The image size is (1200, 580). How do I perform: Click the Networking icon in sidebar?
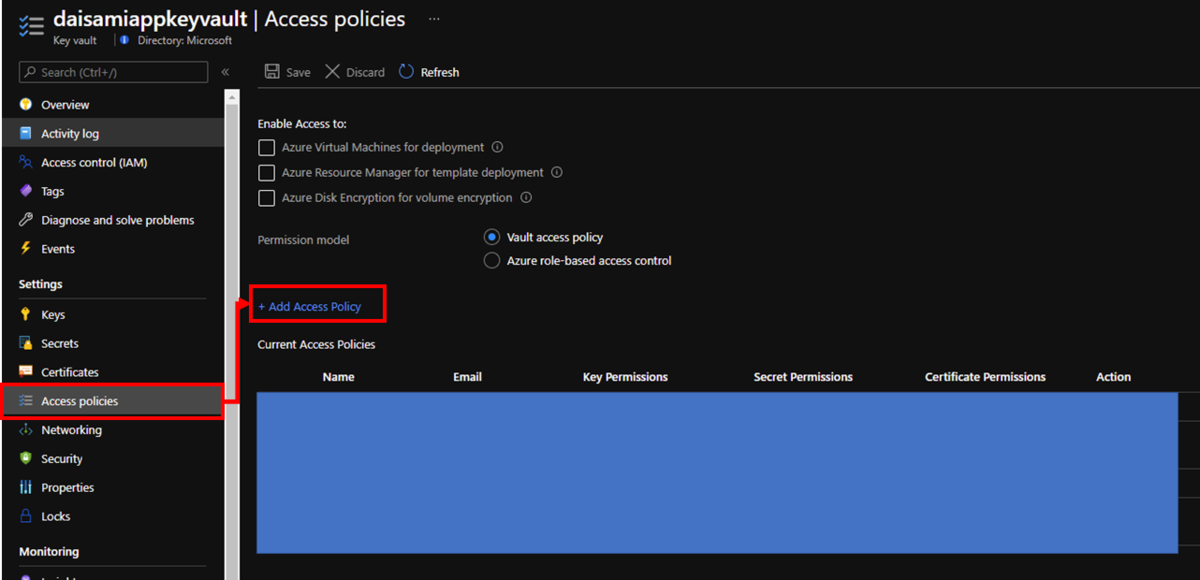26,430
